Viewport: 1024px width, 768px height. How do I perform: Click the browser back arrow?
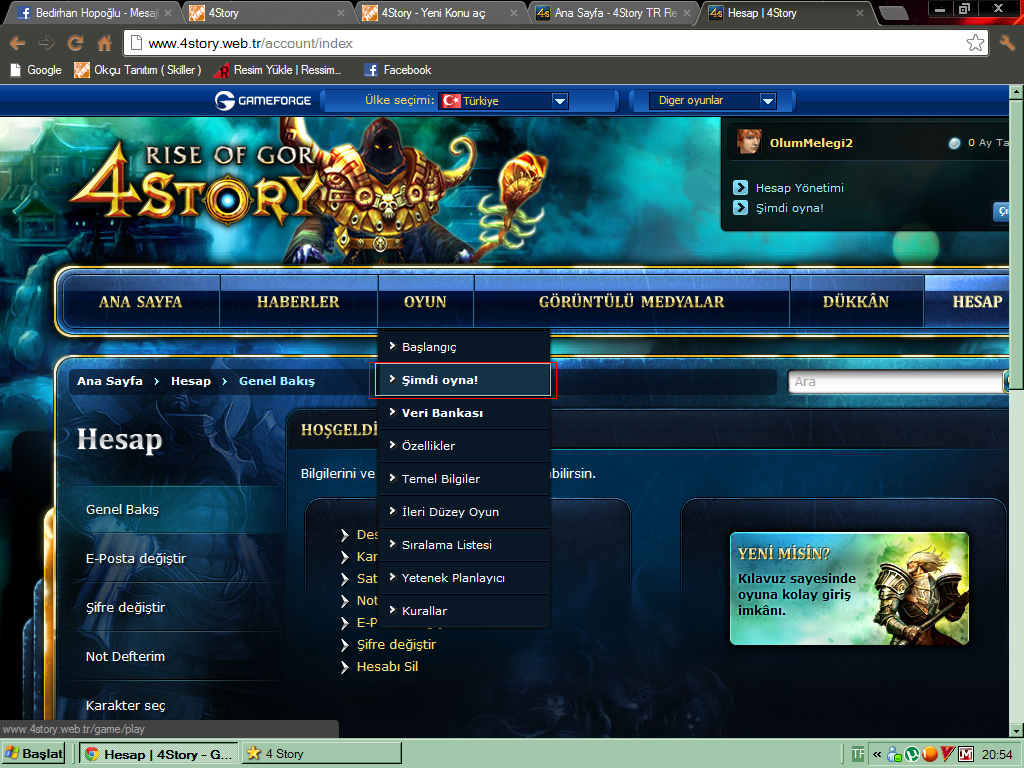(x=18, y=44)
